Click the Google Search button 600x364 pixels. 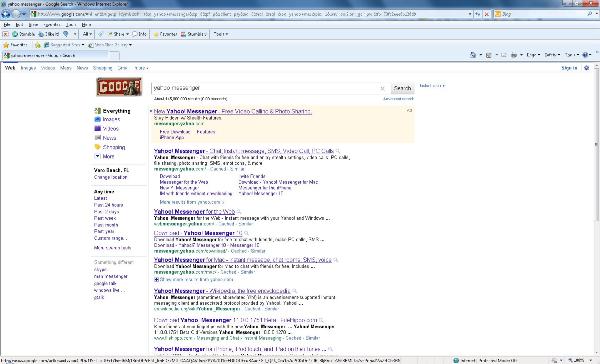(402, 88)
